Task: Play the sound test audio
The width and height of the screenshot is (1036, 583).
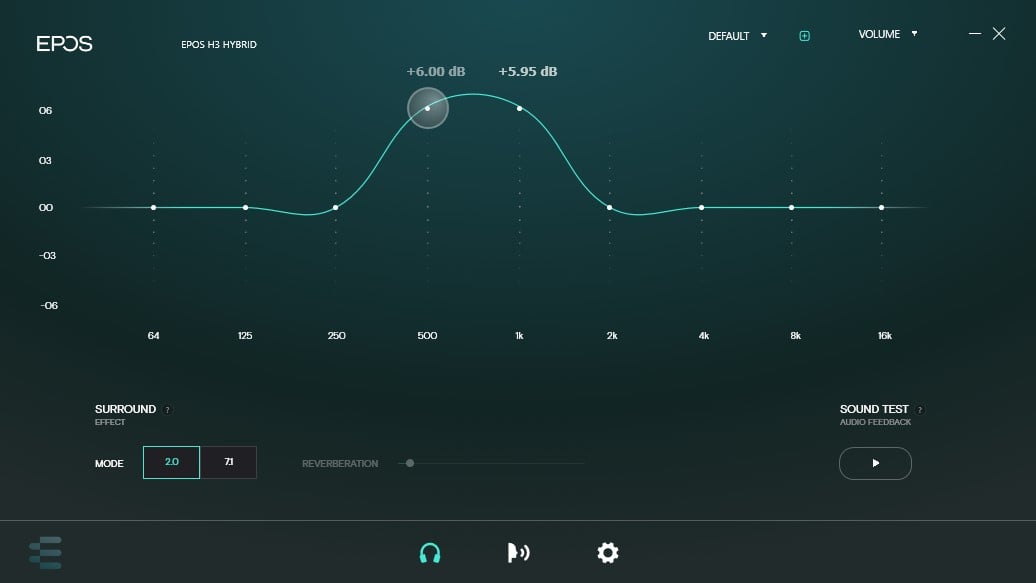Action: pos(875,464)
